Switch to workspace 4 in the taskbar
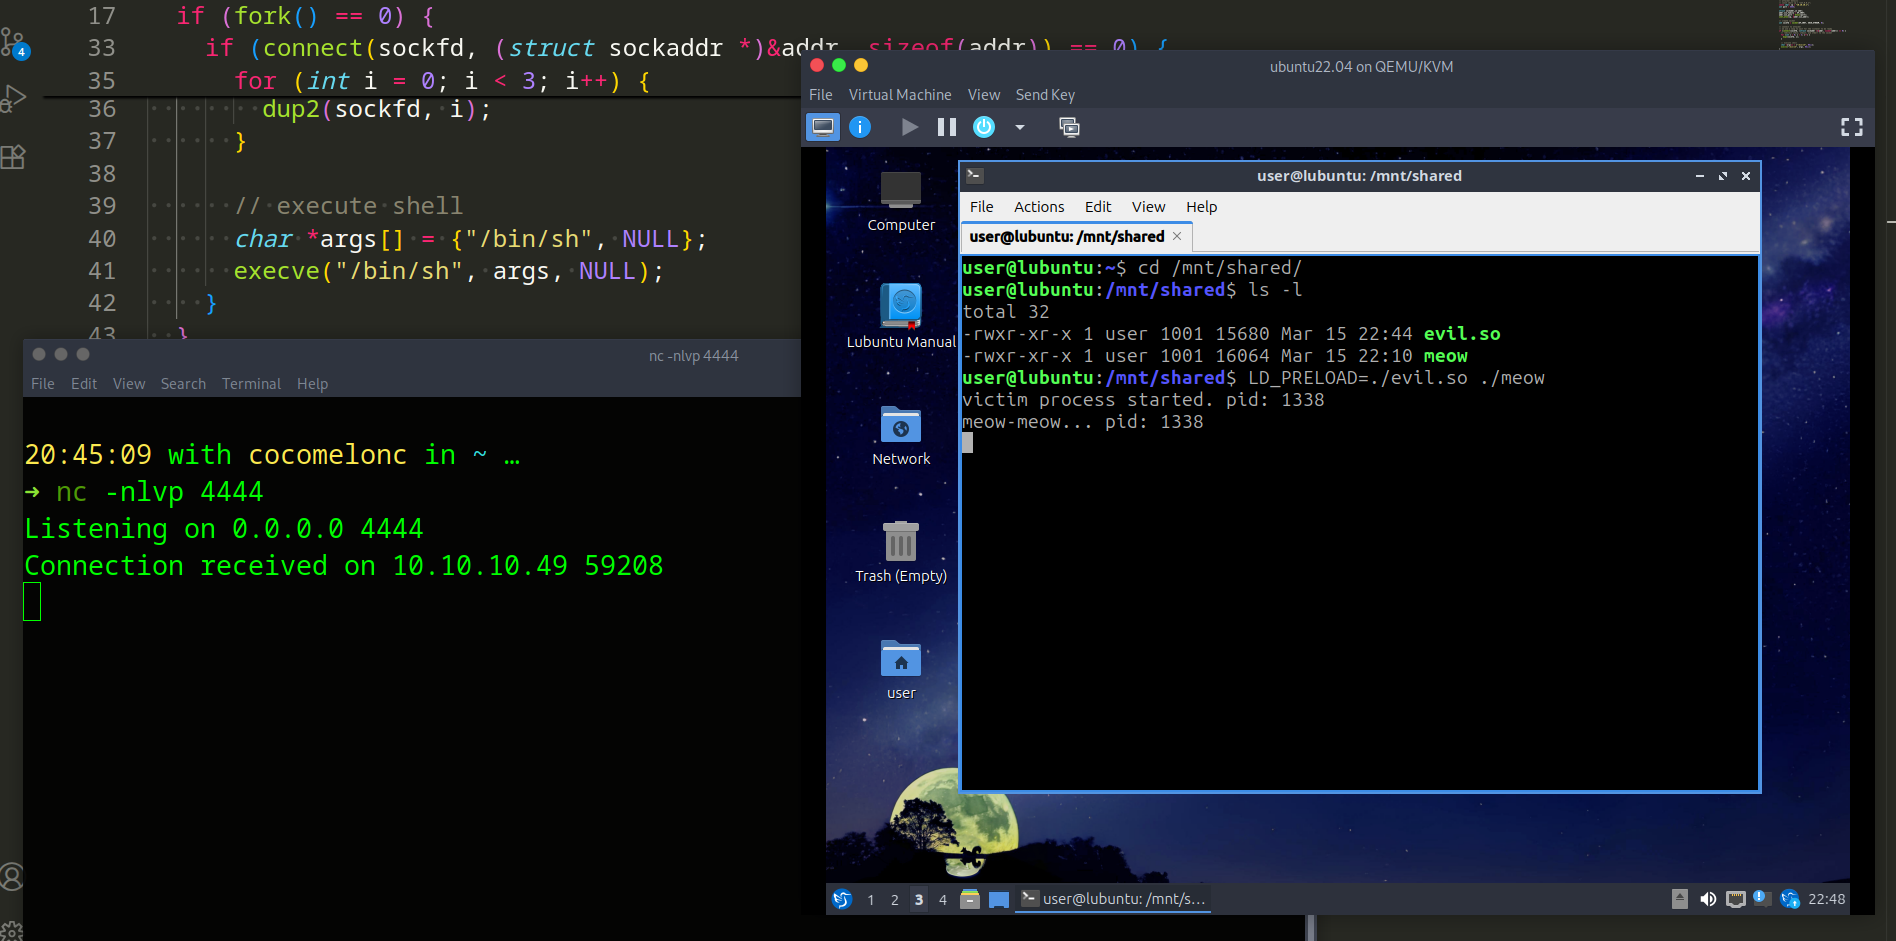 pos(942,899)
